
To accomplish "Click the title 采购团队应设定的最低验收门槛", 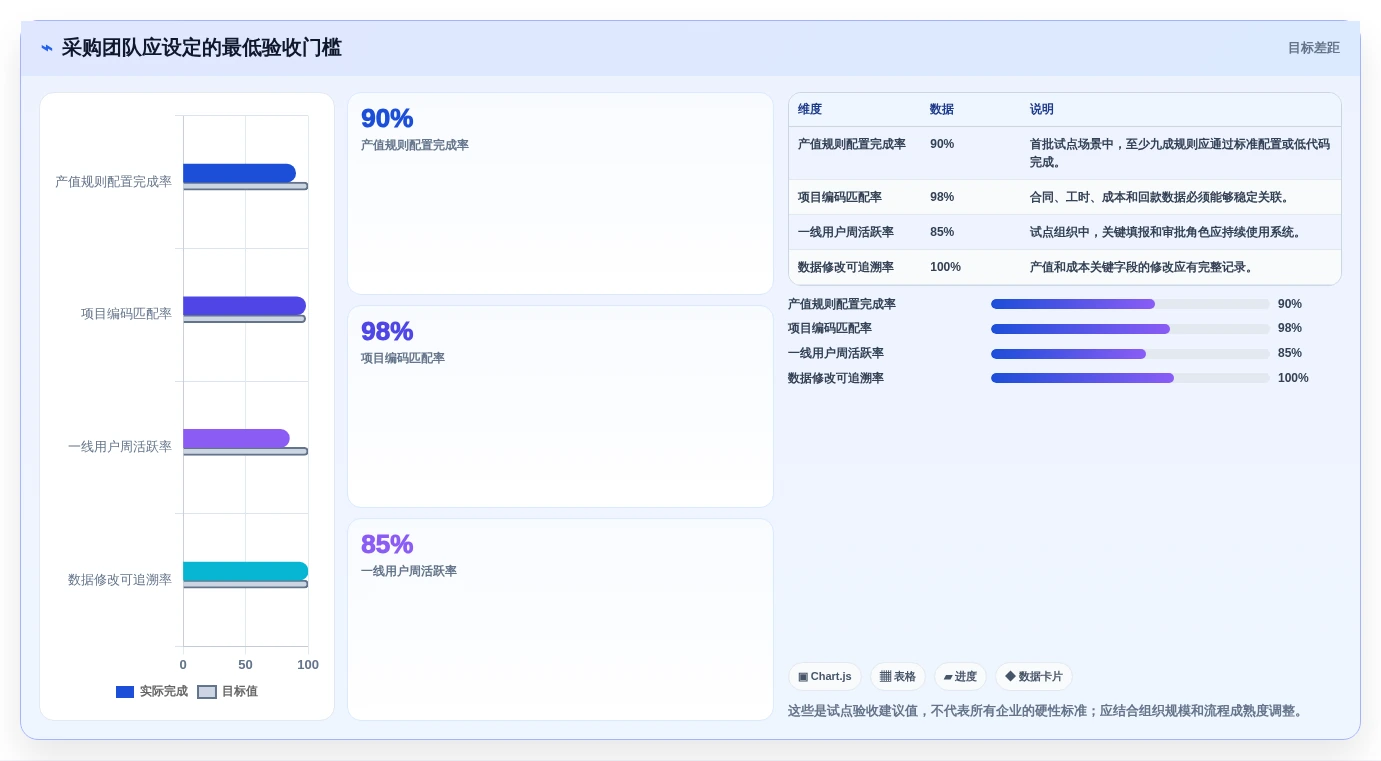I will [x=202, y=48].
